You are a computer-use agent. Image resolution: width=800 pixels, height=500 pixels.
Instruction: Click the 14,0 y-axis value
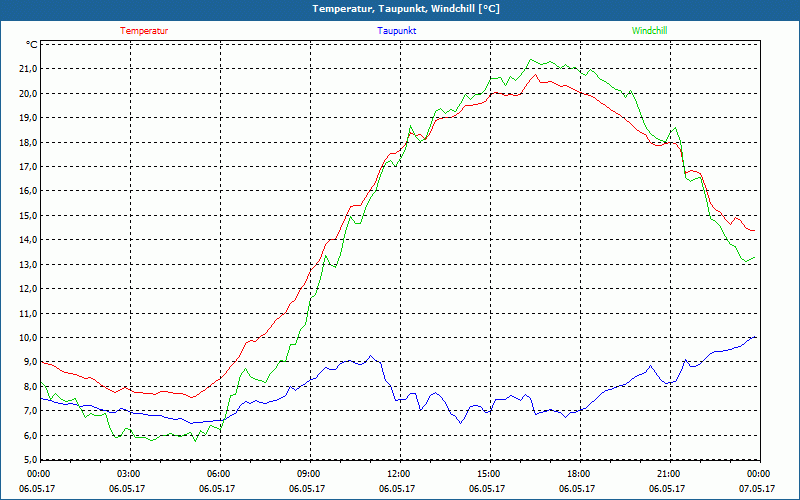point(29,240)
